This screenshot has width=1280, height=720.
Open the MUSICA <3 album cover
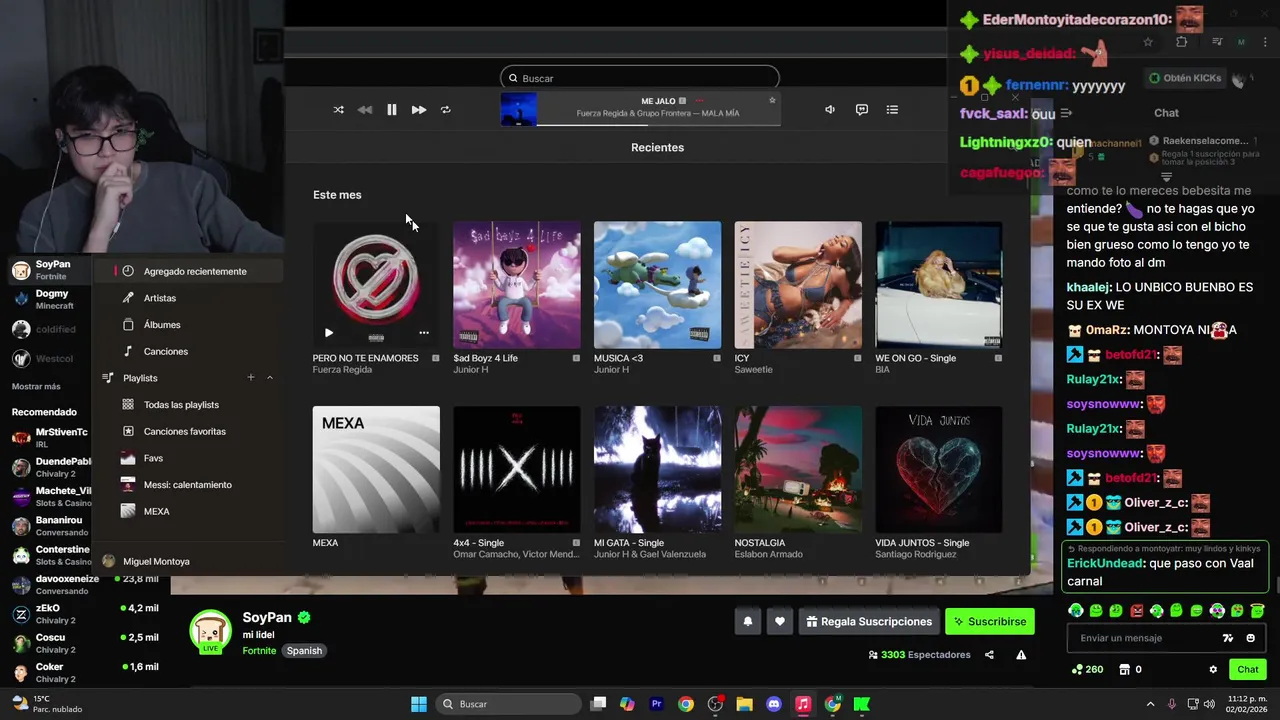pos(657,285)
